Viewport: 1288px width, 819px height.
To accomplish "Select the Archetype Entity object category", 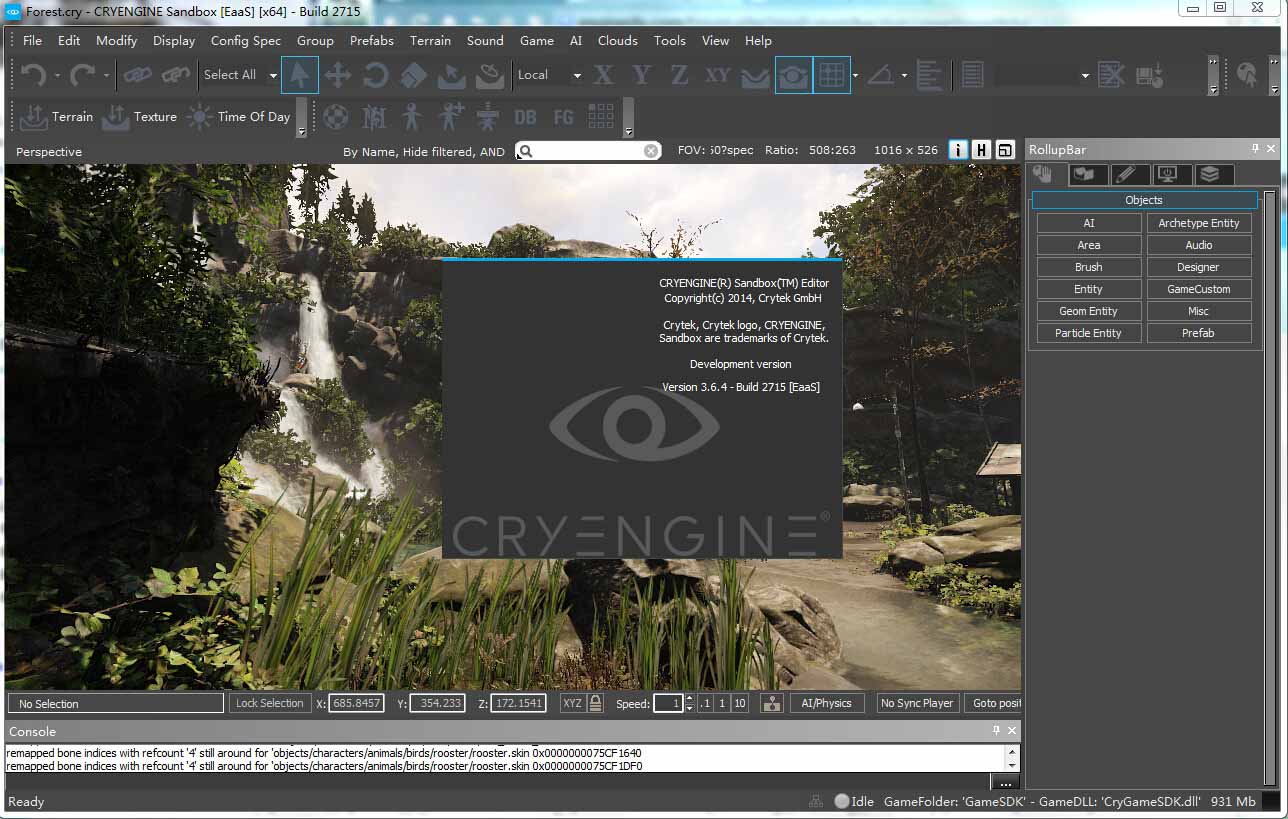I will pos(1198,223).
